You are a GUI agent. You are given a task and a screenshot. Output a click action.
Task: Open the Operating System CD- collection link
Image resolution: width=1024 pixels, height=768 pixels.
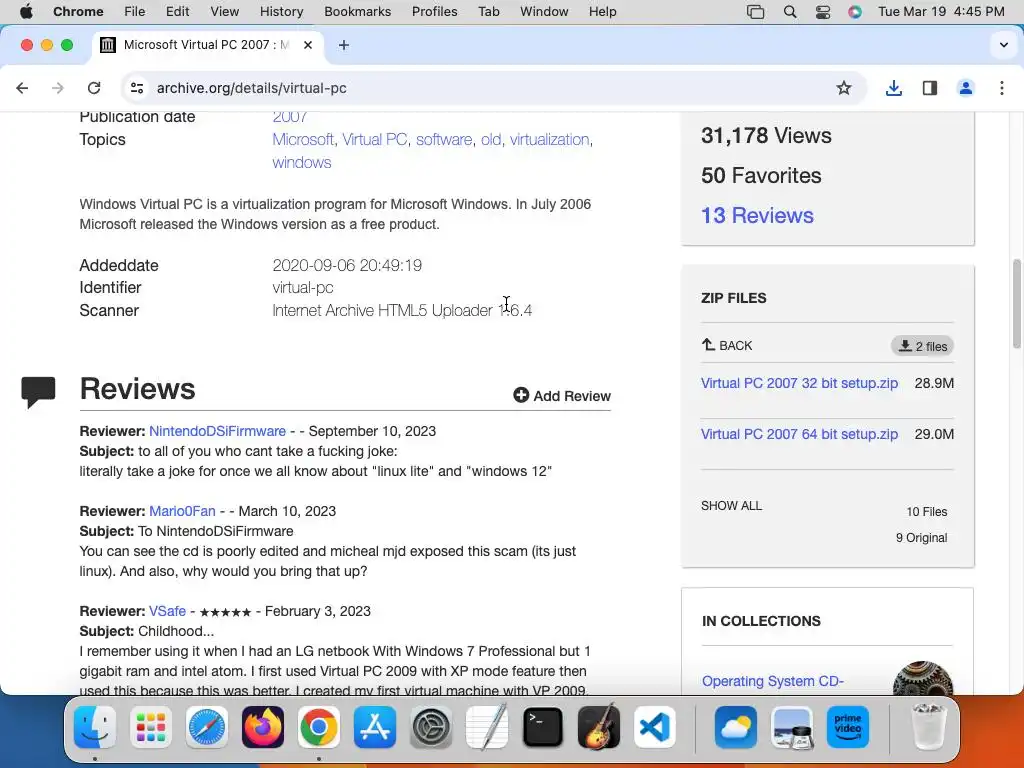pyautogui.click(x=773, y=681)
